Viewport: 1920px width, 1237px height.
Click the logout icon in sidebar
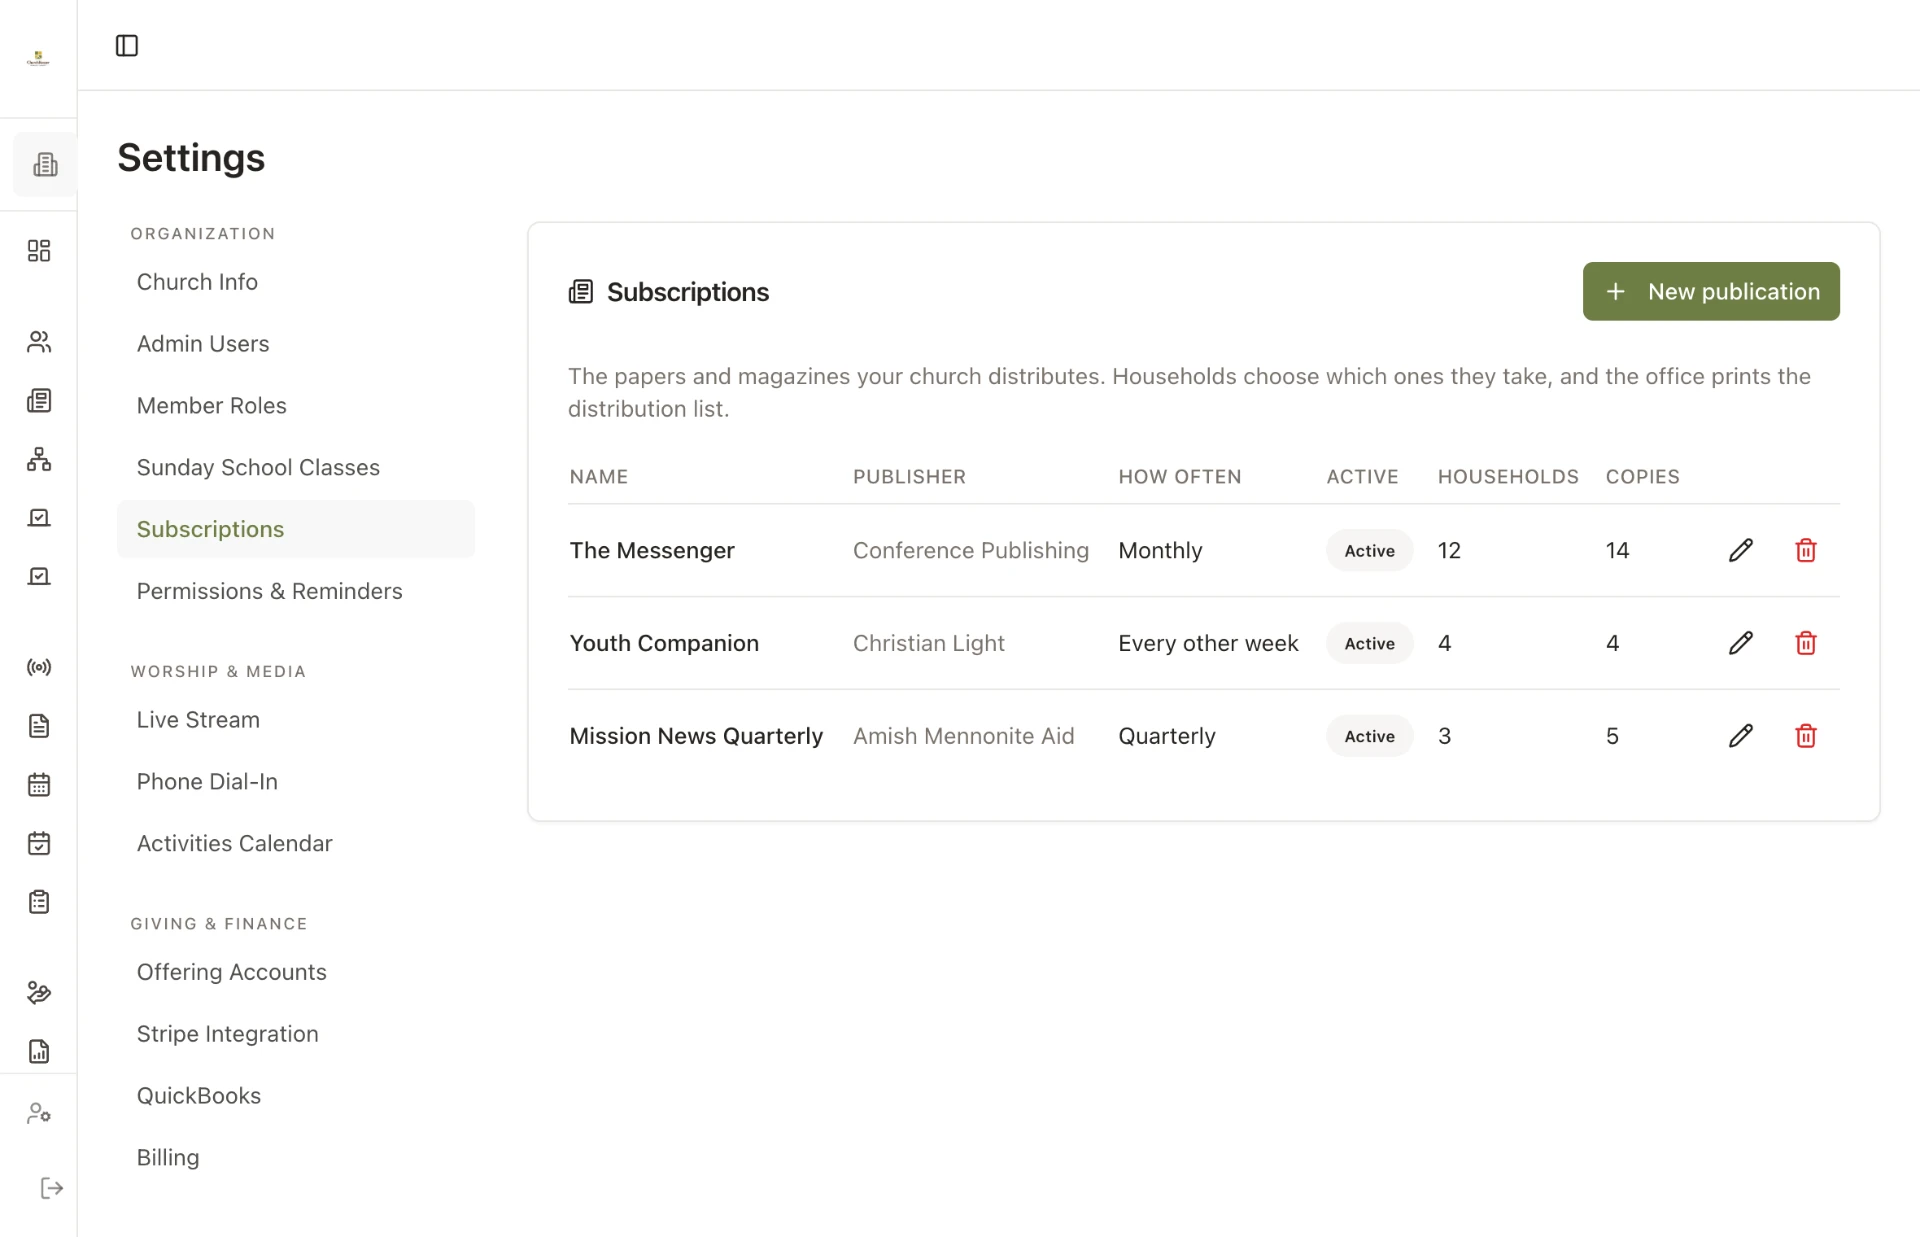52,1188
